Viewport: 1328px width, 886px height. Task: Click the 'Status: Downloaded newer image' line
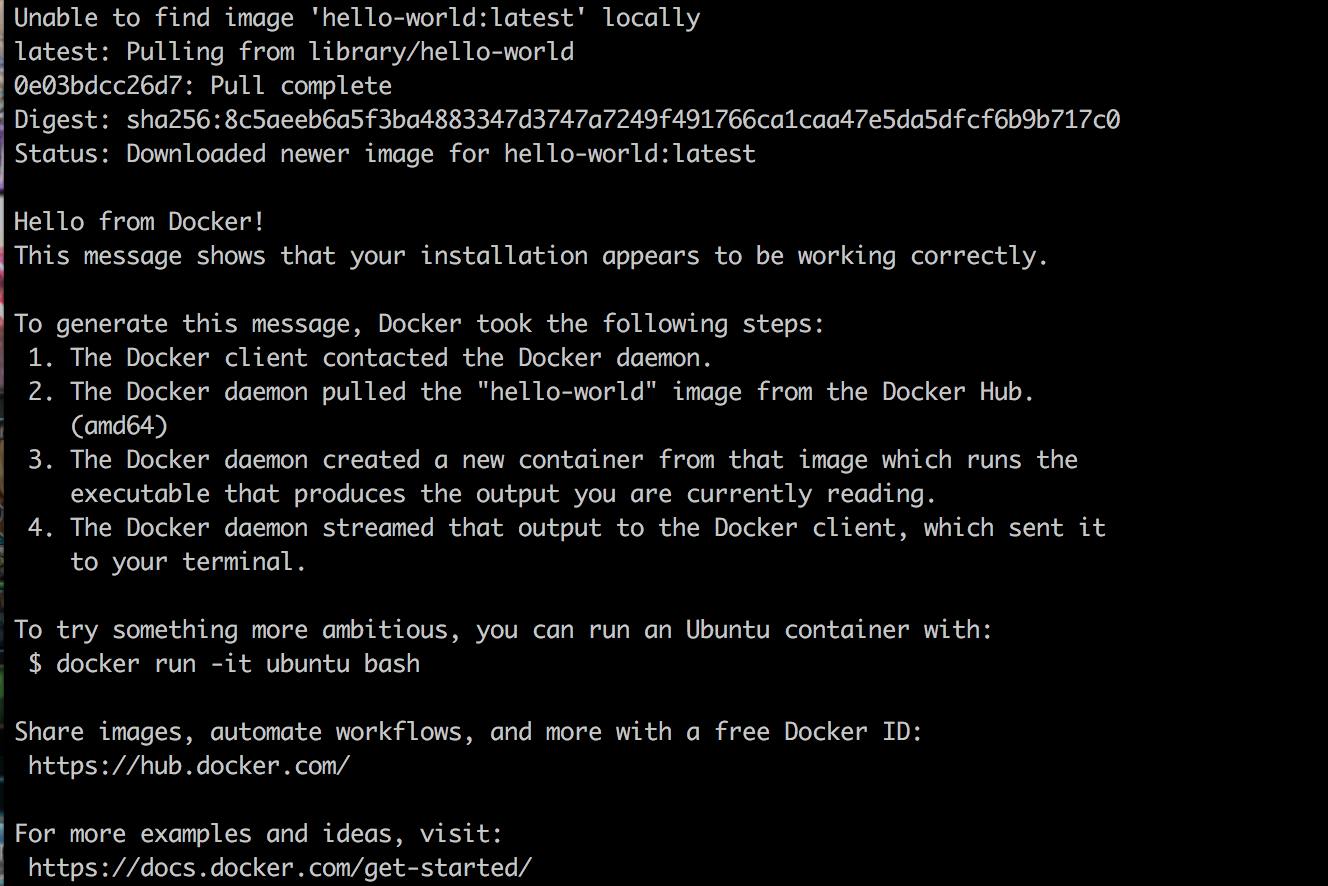[385, 154]
